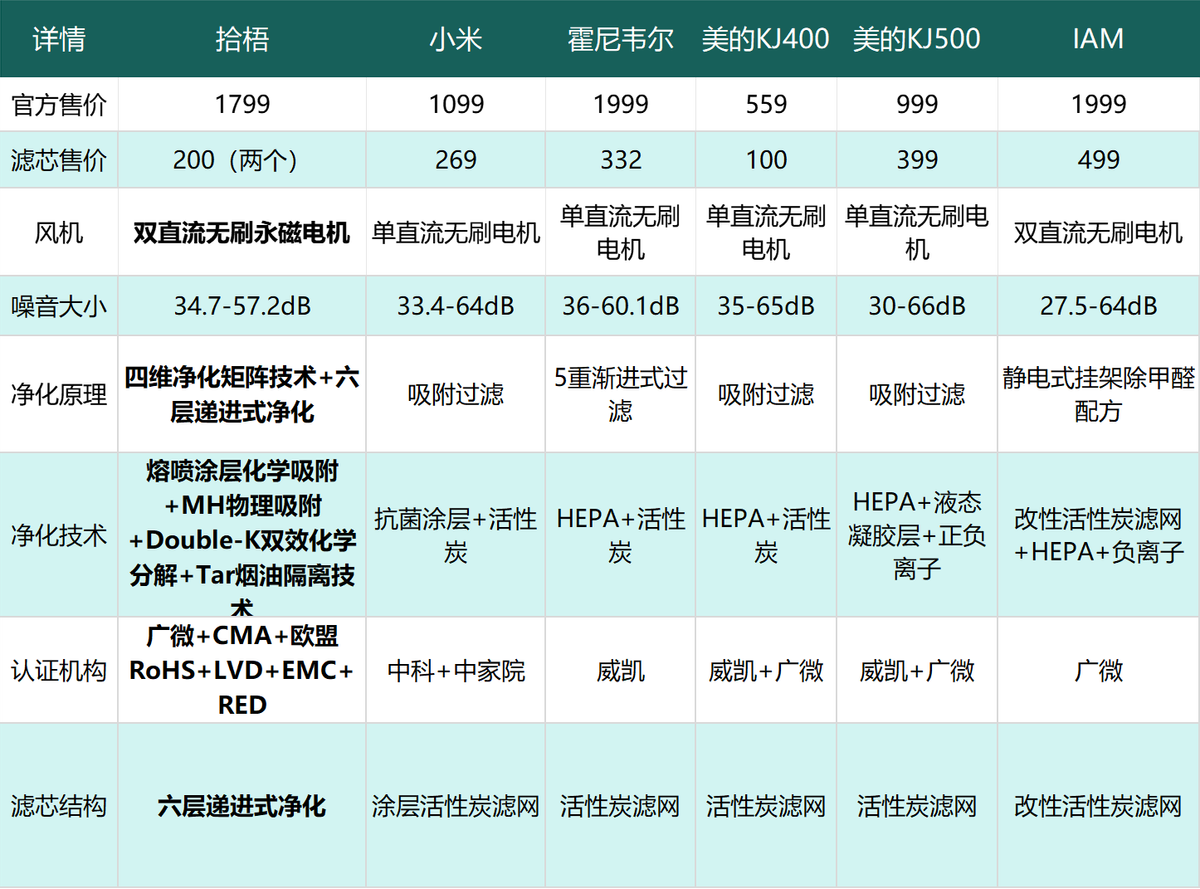Select the 30-66dB noise cell
The image size is (1200, 889).
click(x=917, y=306)
